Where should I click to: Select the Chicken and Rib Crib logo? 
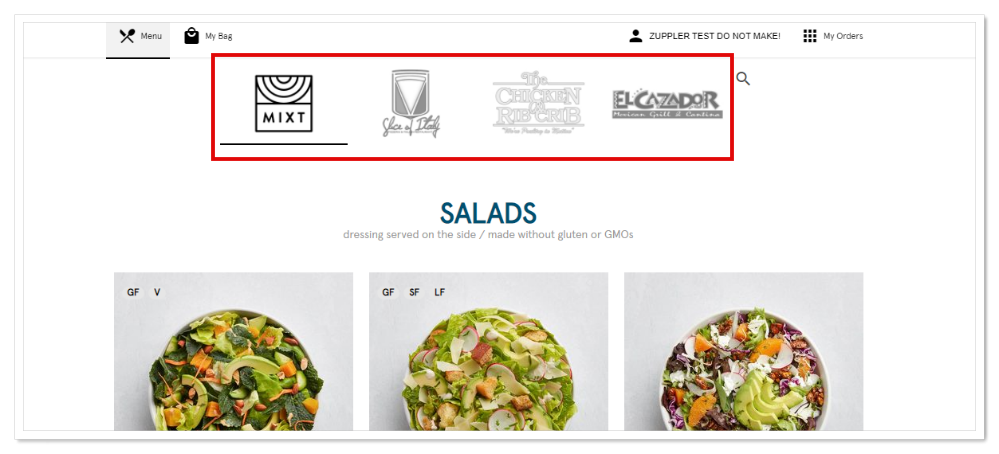(x=538, y=103)
